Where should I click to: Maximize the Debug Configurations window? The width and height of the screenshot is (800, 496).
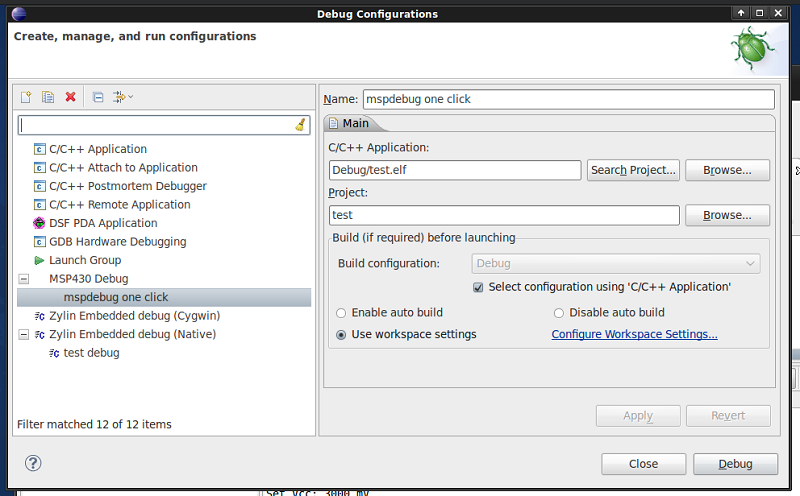coord(759,13)
